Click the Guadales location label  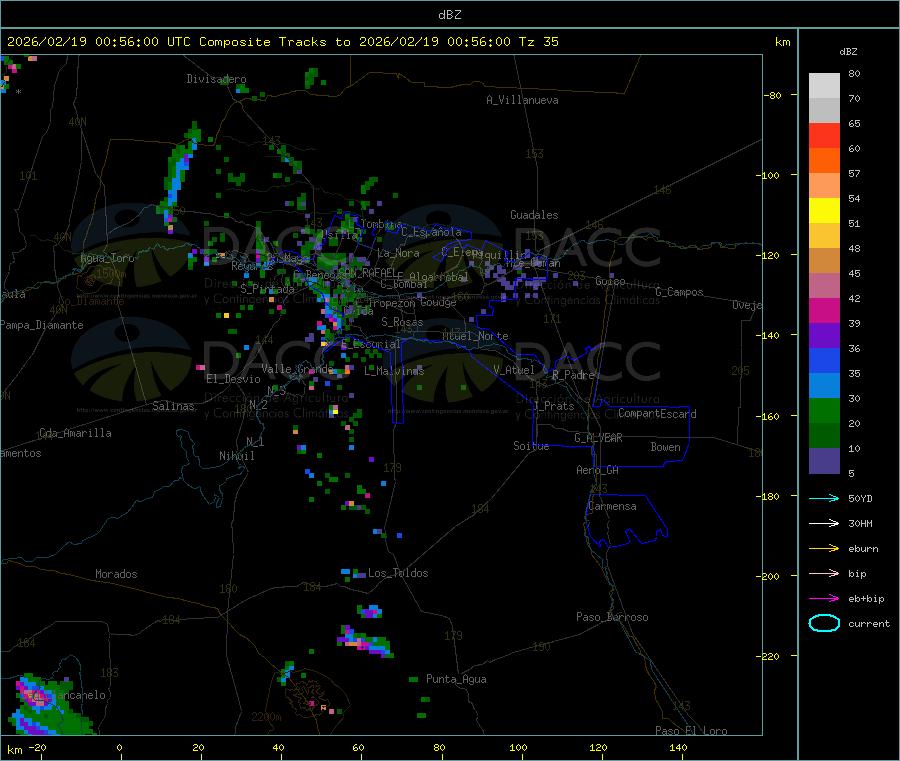point(534,215)
